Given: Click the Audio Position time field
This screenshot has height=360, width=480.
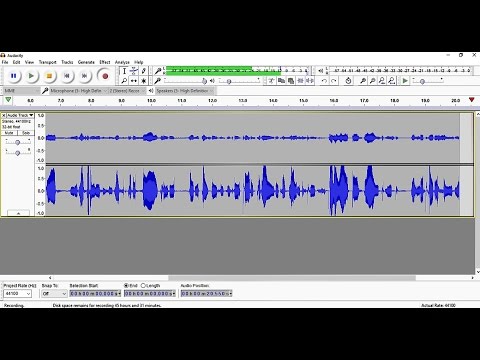Looking at the screenshot, I should 206,294.
